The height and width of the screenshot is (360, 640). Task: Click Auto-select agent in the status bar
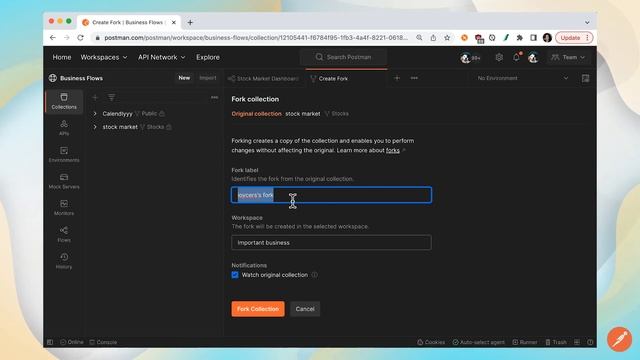click(x=478, y=342)
